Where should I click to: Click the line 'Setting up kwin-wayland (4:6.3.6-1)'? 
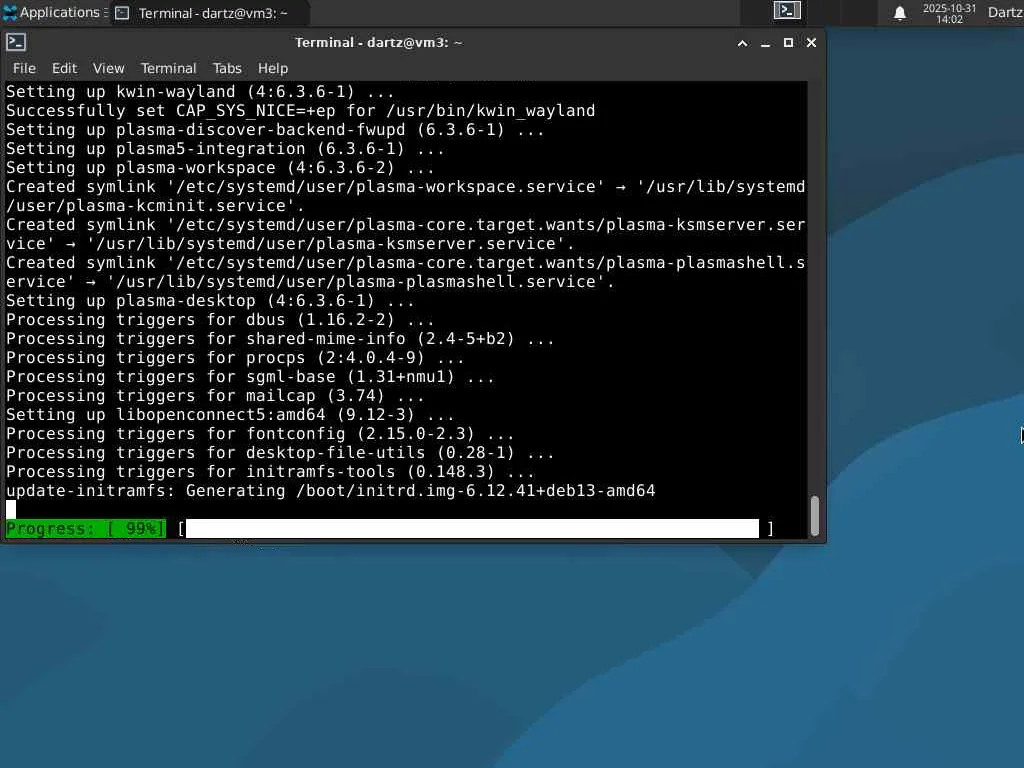(200, 91)
